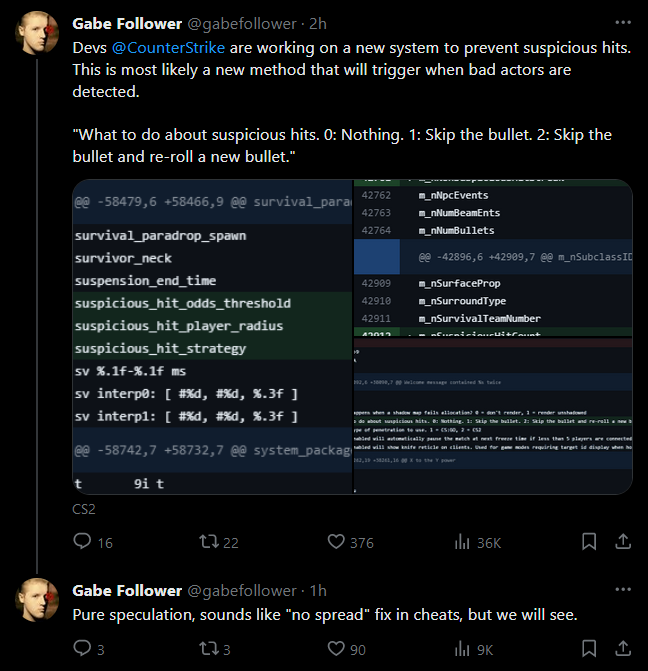Open more options on second tweet

click(621, 590)
